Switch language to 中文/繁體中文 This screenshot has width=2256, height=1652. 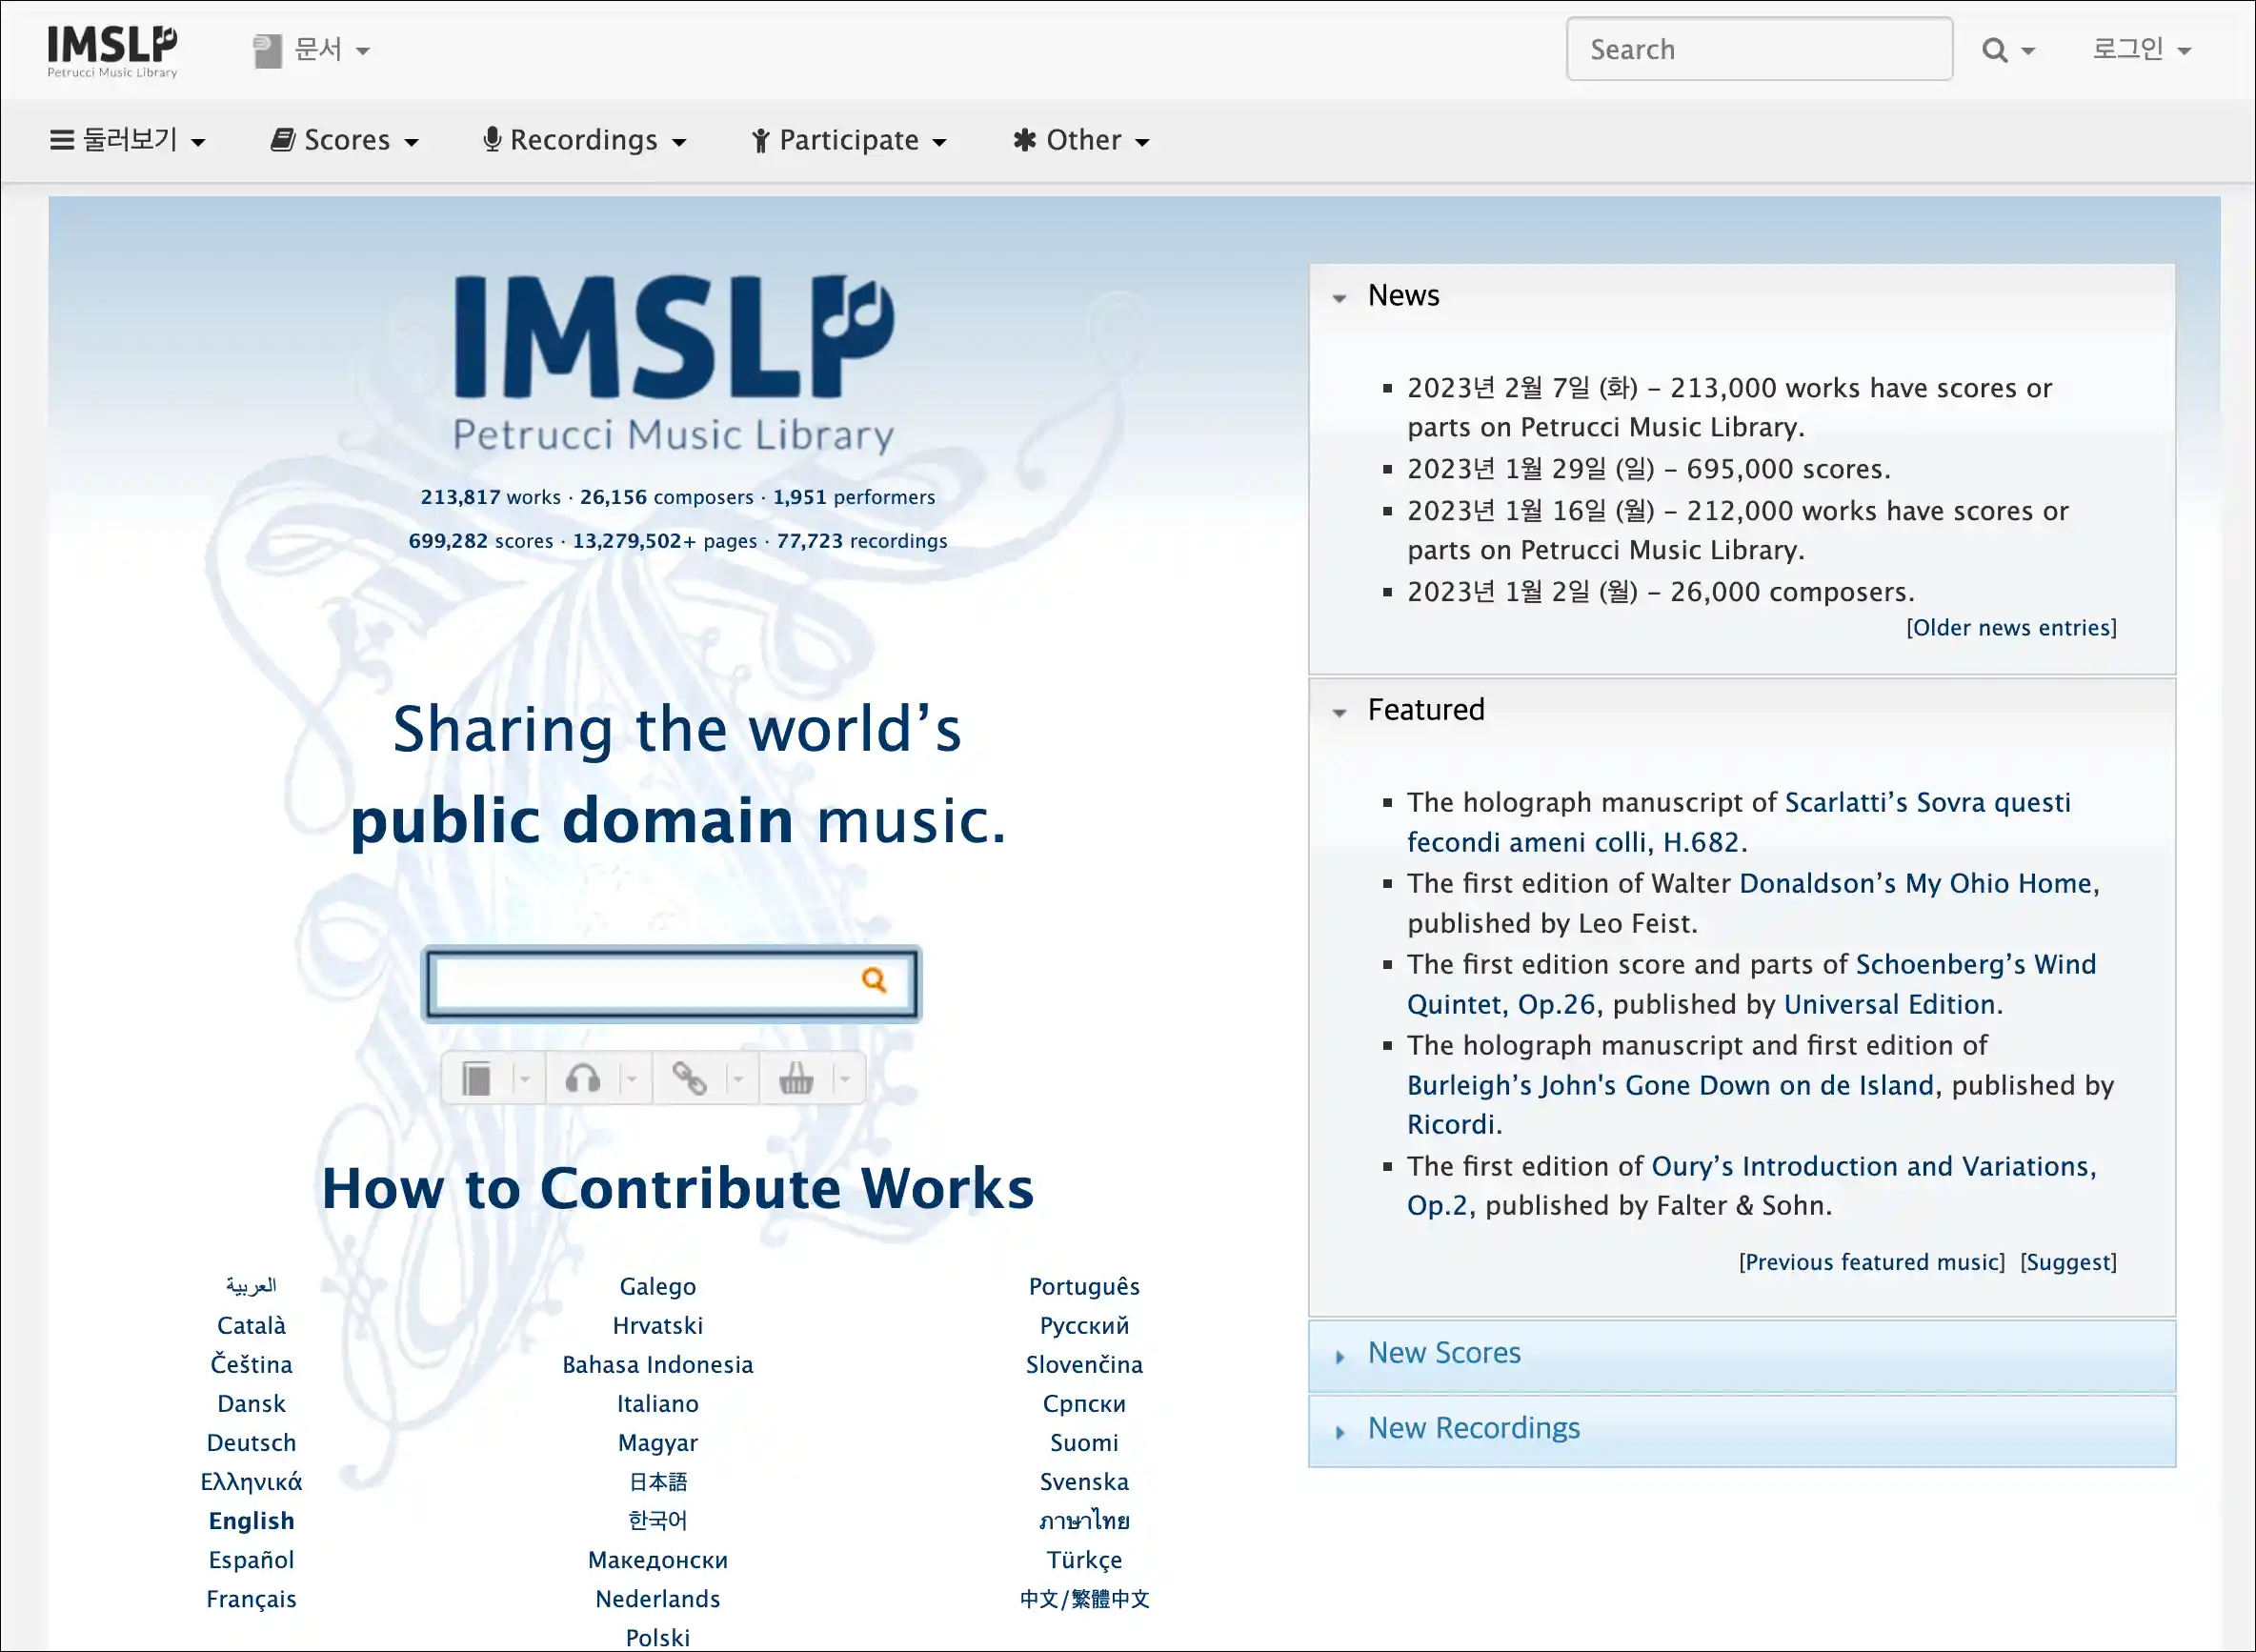point(1084,1600)
